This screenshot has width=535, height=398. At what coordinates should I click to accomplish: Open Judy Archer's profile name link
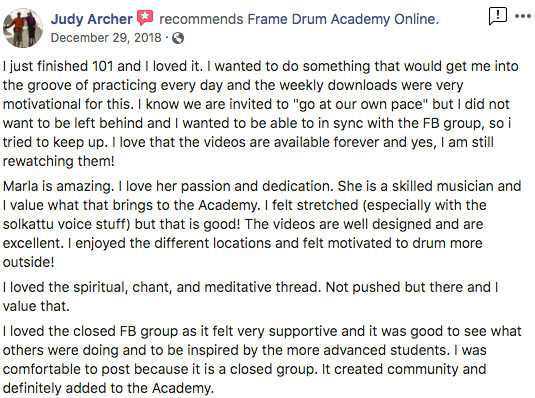pos(91,19)
